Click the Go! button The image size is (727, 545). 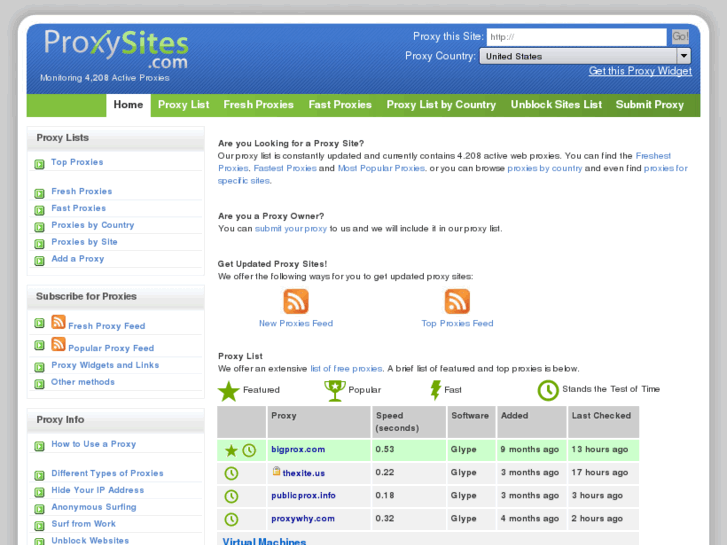tap(680, 37)
